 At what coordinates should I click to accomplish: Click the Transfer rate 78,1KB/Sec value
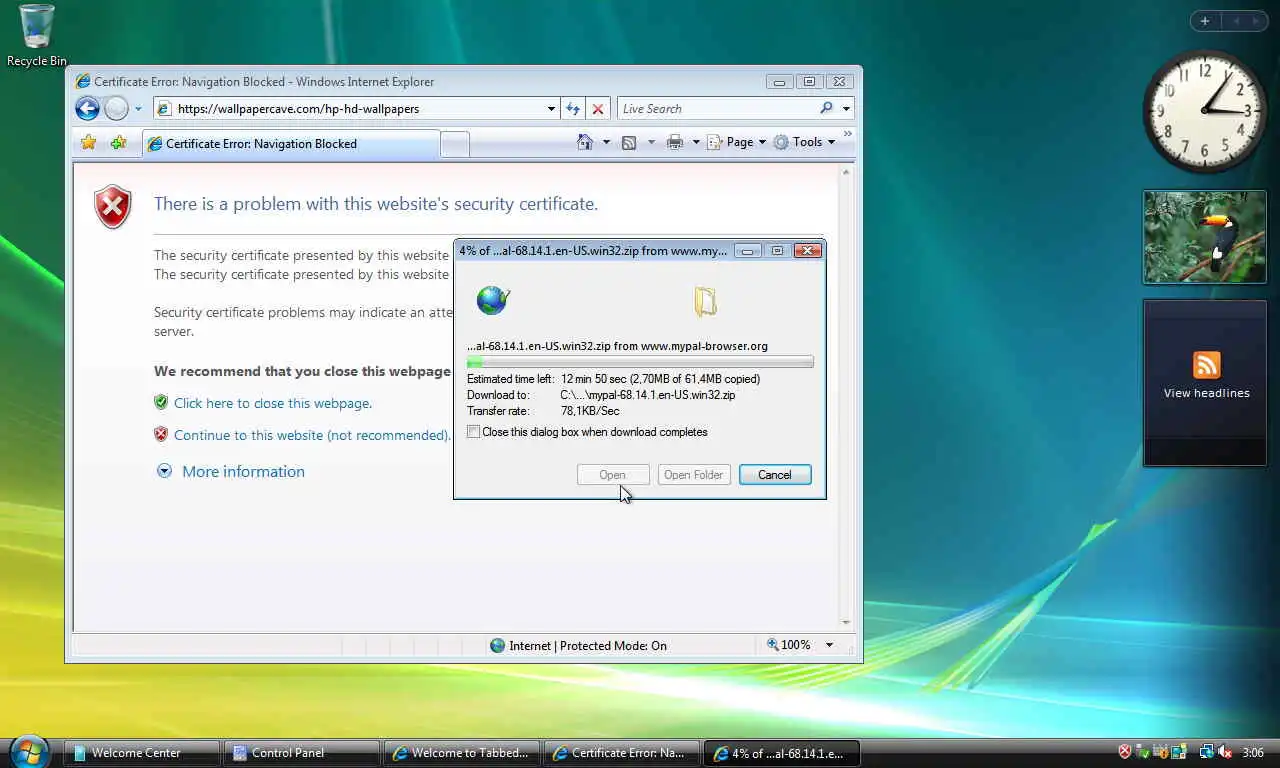[590, 411]
